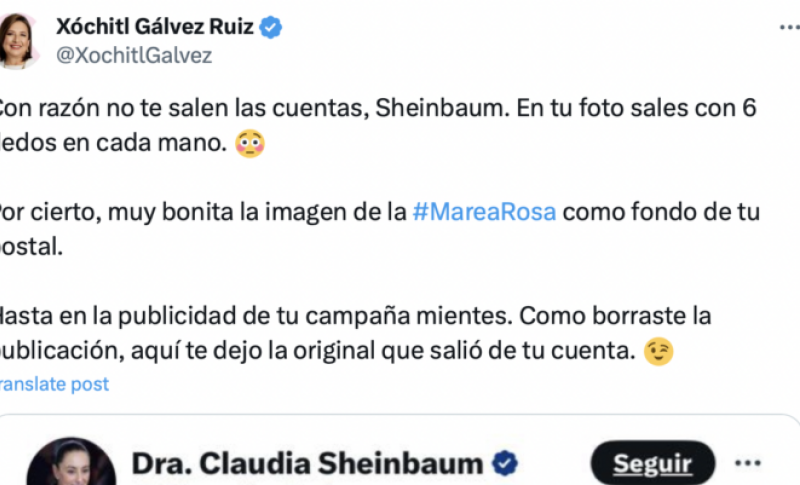800x485 pixels.
Task: Click the Dra. Claudia Sheinbaum name
Action: 307,464
